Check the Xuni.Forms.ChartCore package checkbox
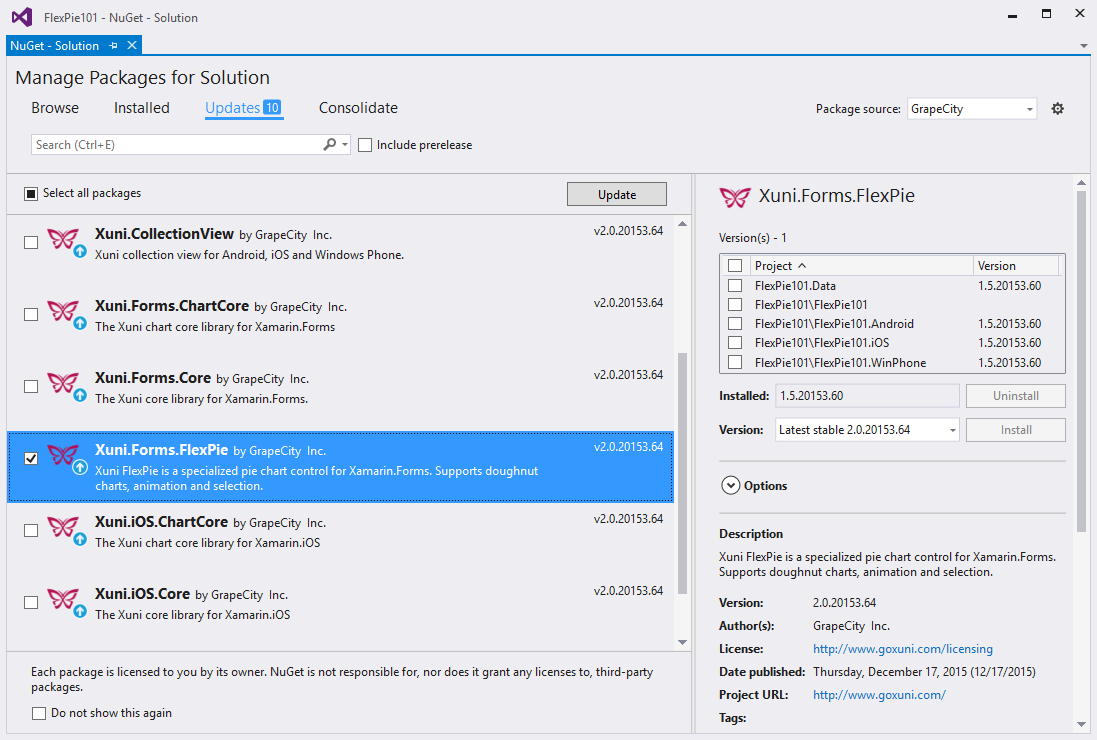 pos(31,314)
